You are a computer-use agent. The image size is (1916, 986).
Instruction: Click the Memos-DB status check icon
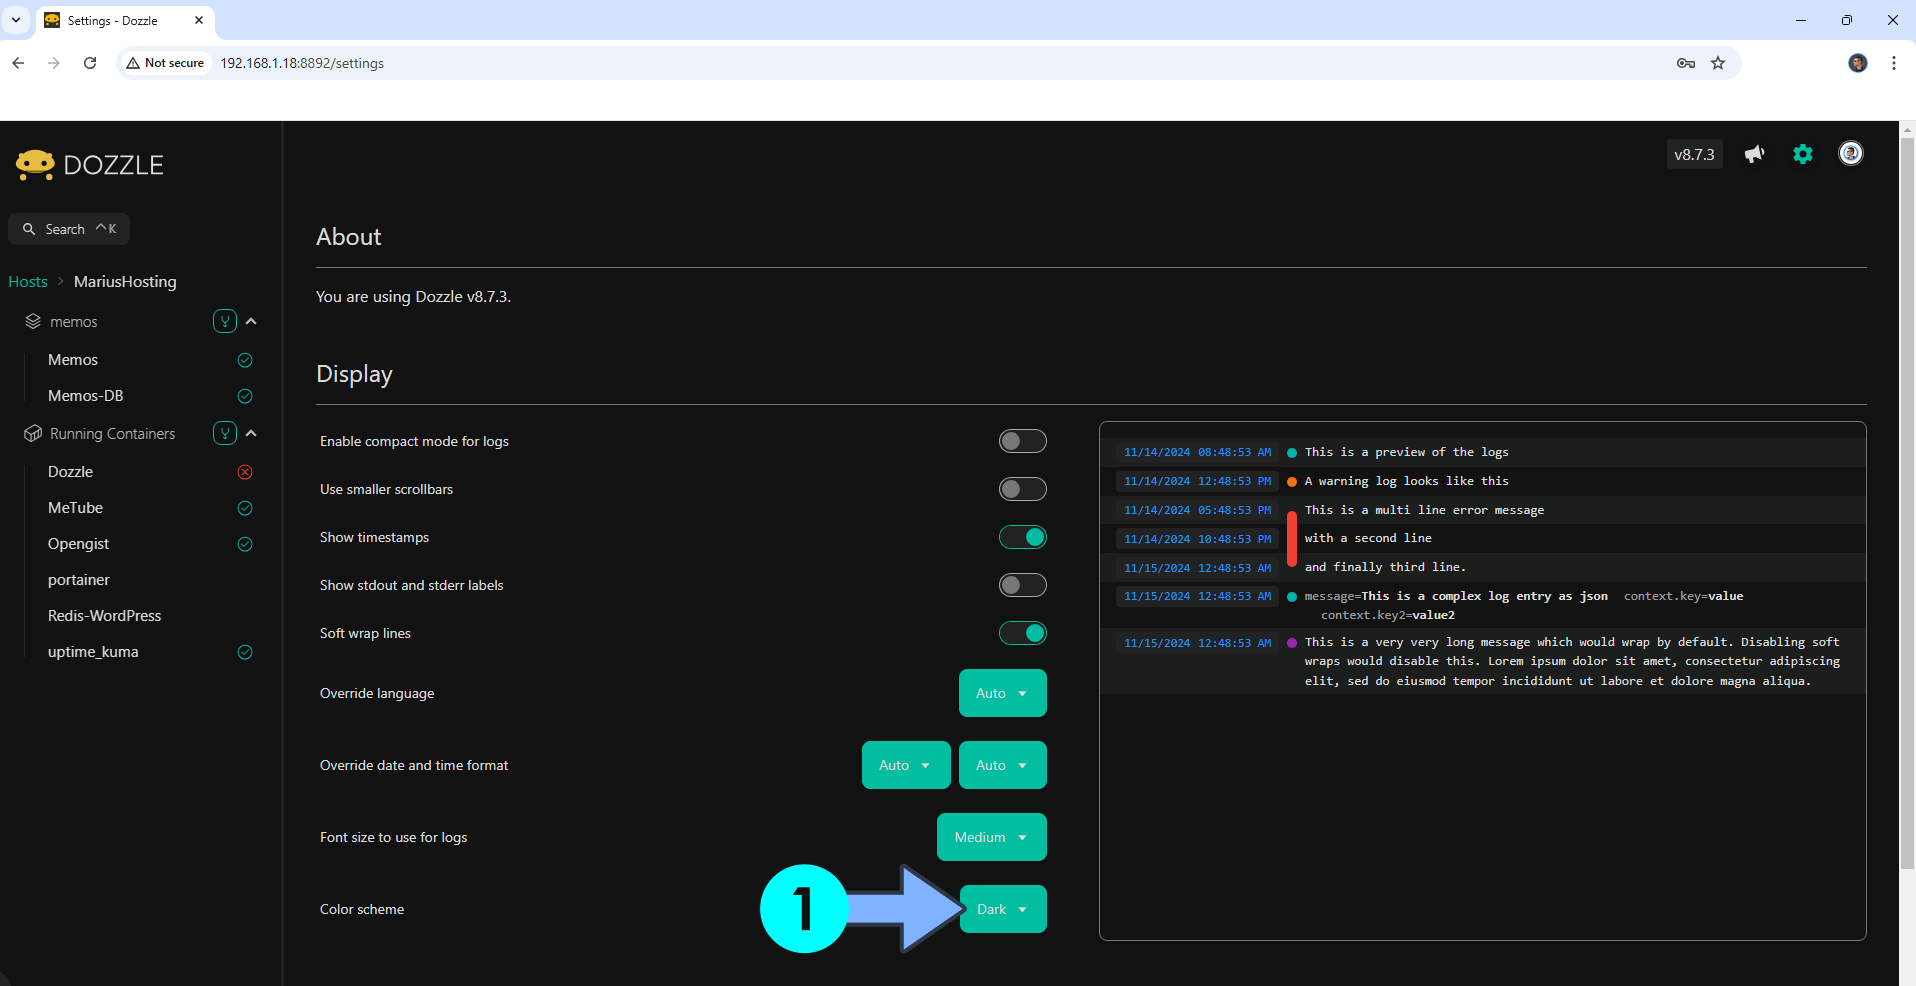click(245, 396)
